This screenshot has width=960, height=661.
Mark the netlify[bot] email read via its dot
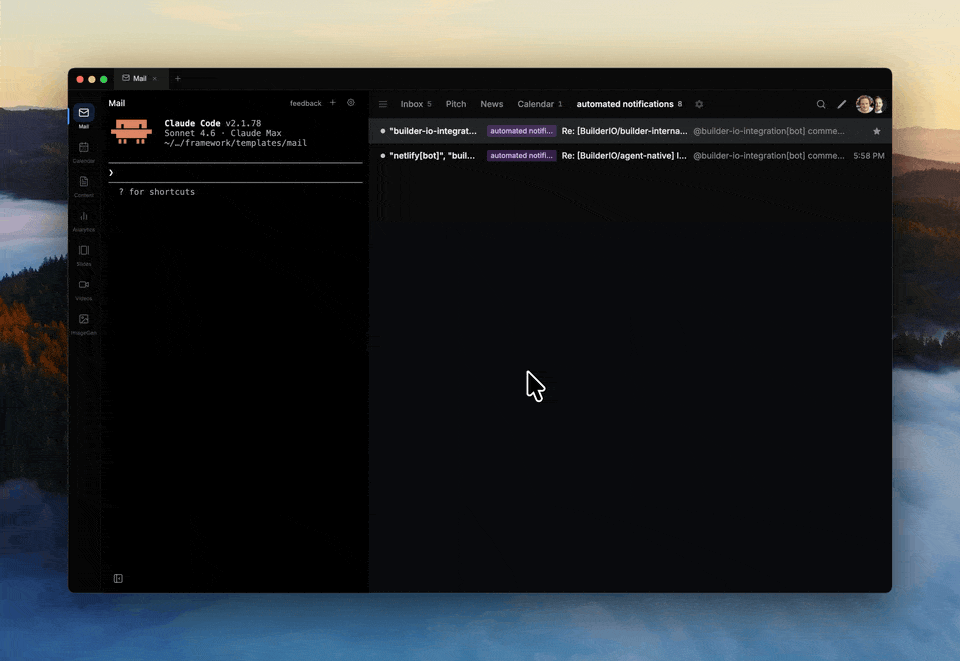tap(381, 156)
